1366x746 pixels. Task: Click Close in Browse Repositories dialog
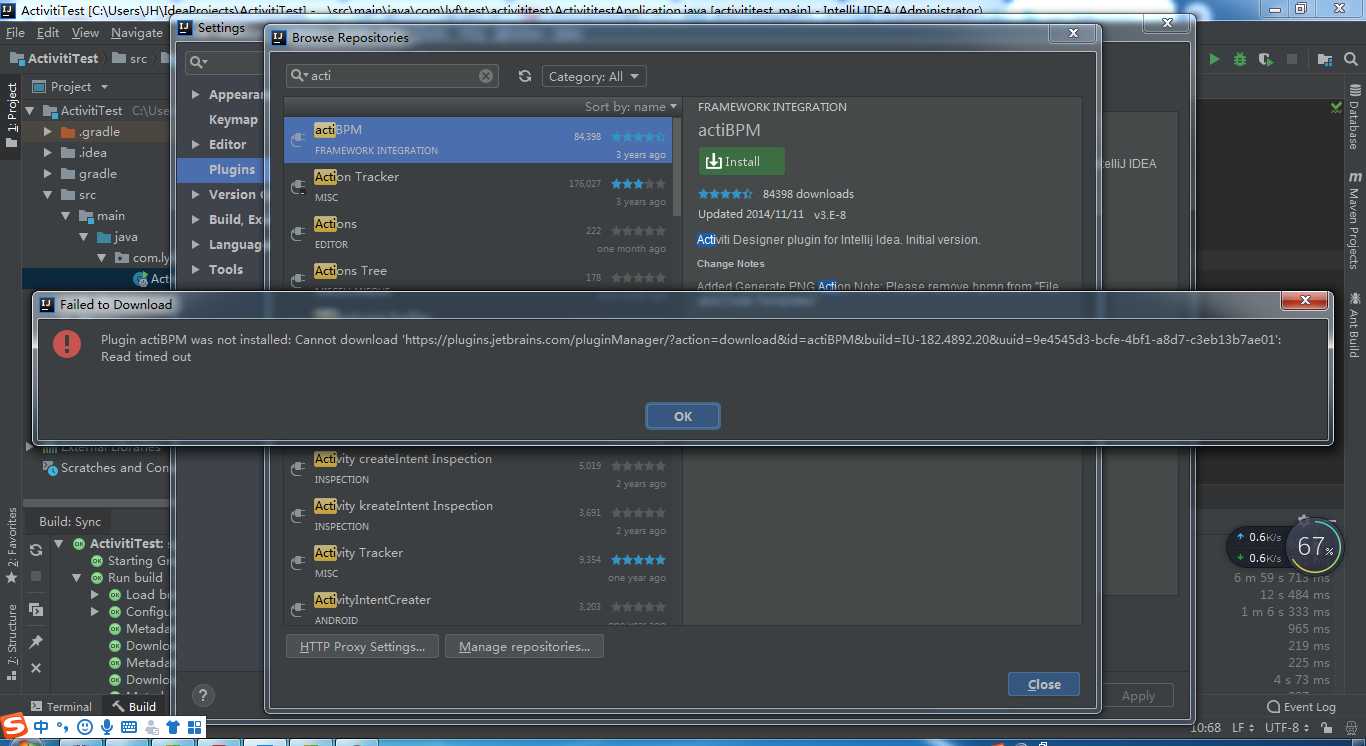click(x=1044, y=684)
